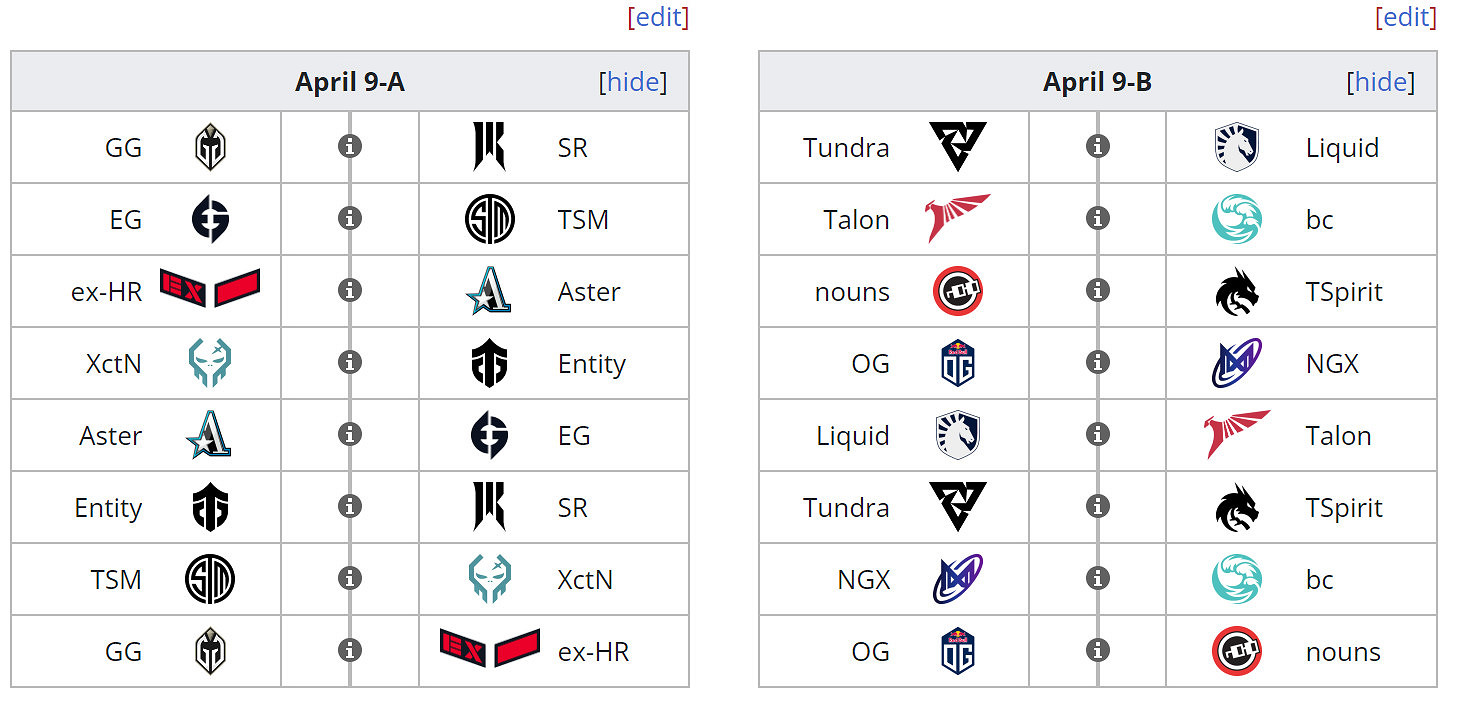Hide the April 9-A match table
This screenshot has height=716, width=1465.
click(633, 82)
